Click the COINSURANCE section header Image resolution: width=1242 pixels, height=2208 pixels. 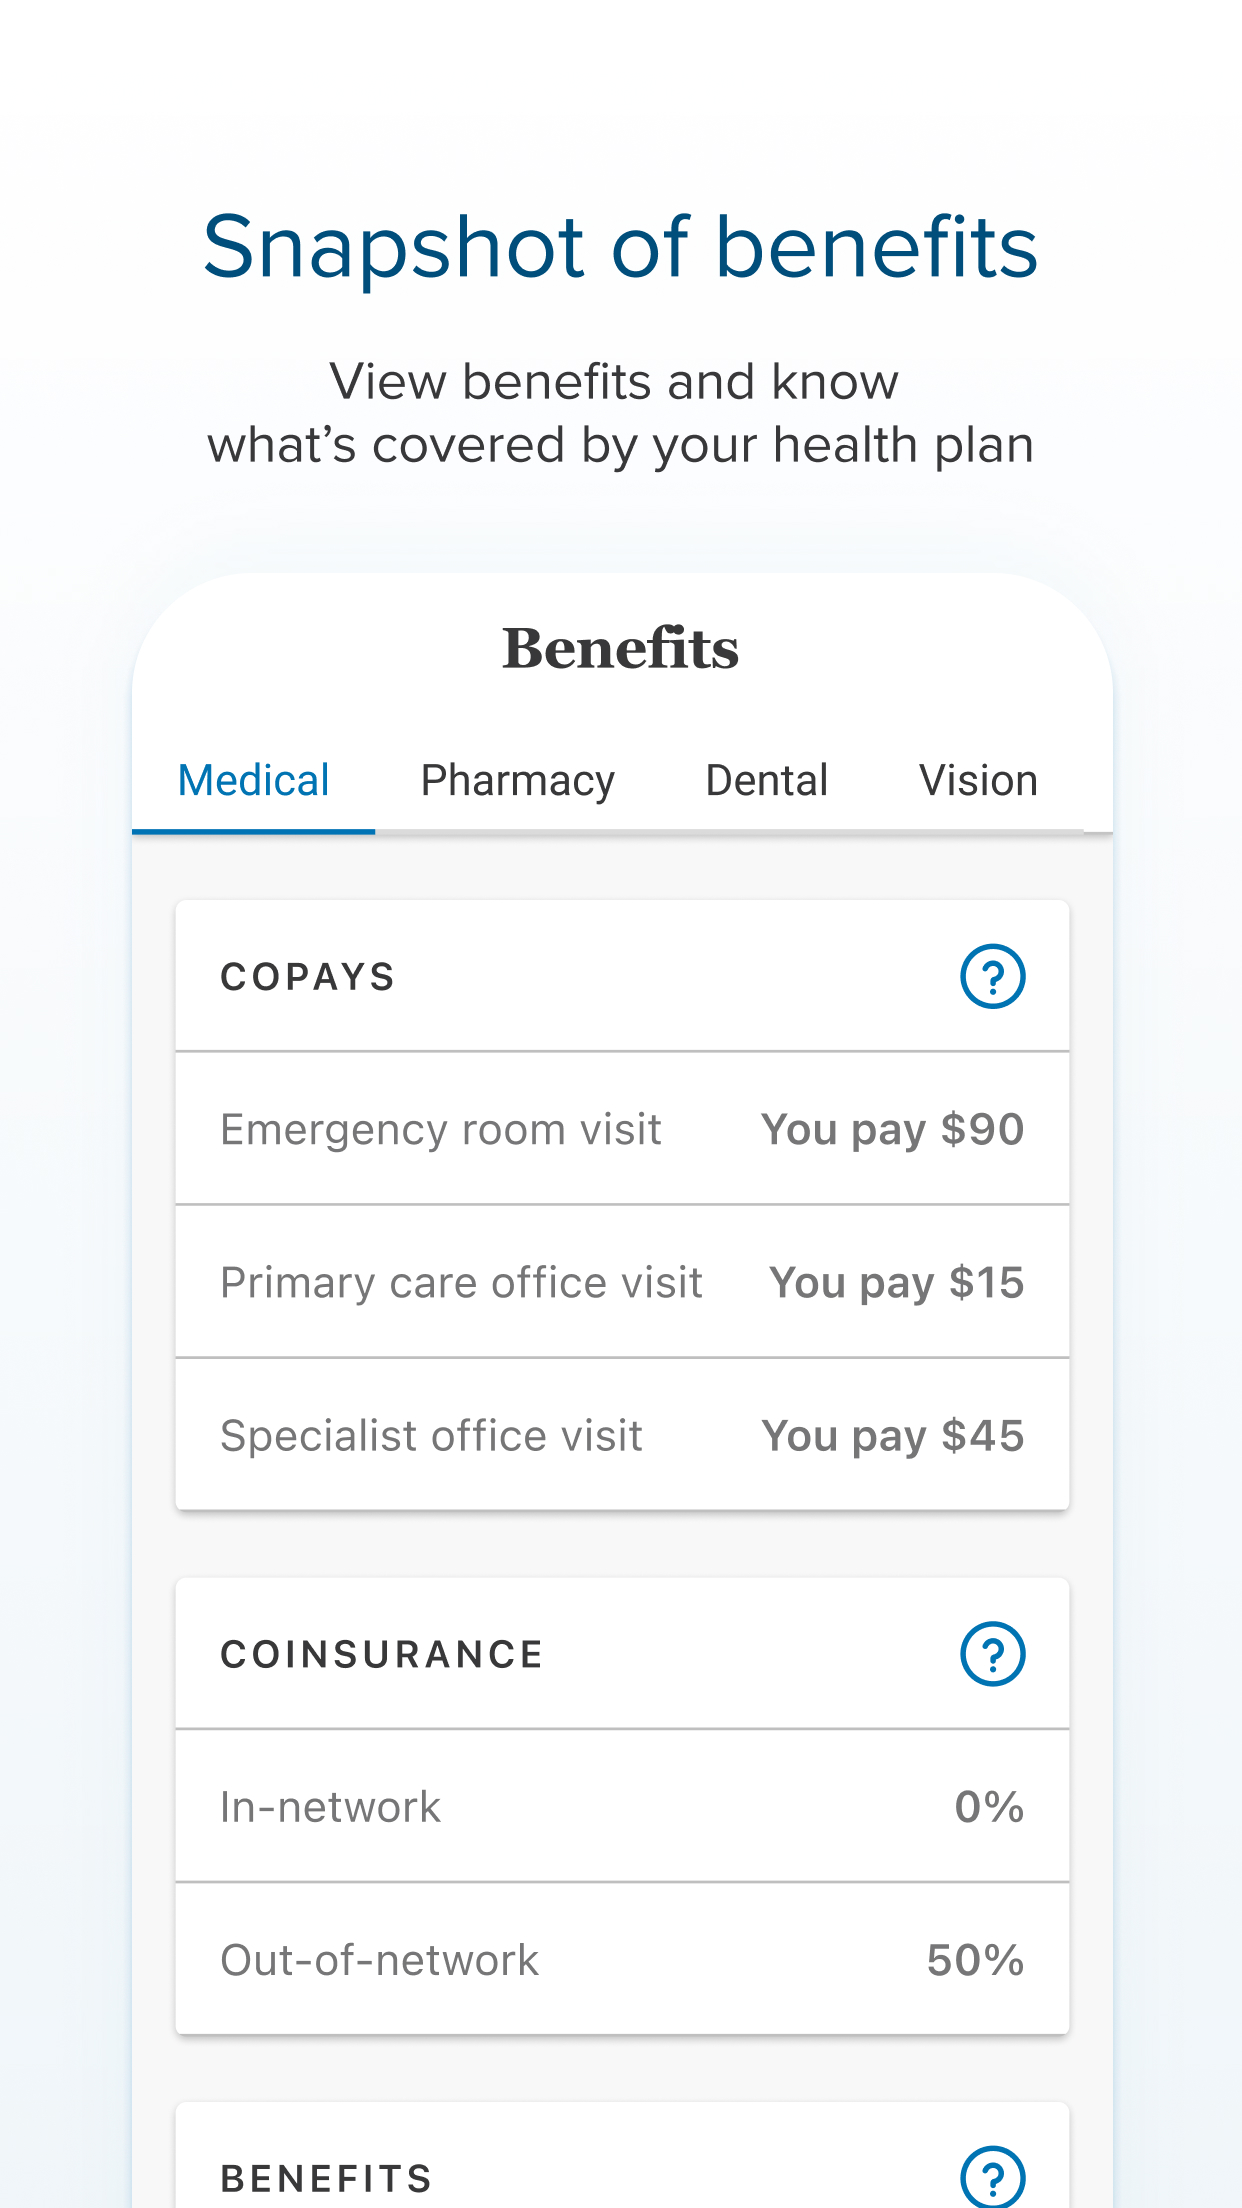(382, 1655)
